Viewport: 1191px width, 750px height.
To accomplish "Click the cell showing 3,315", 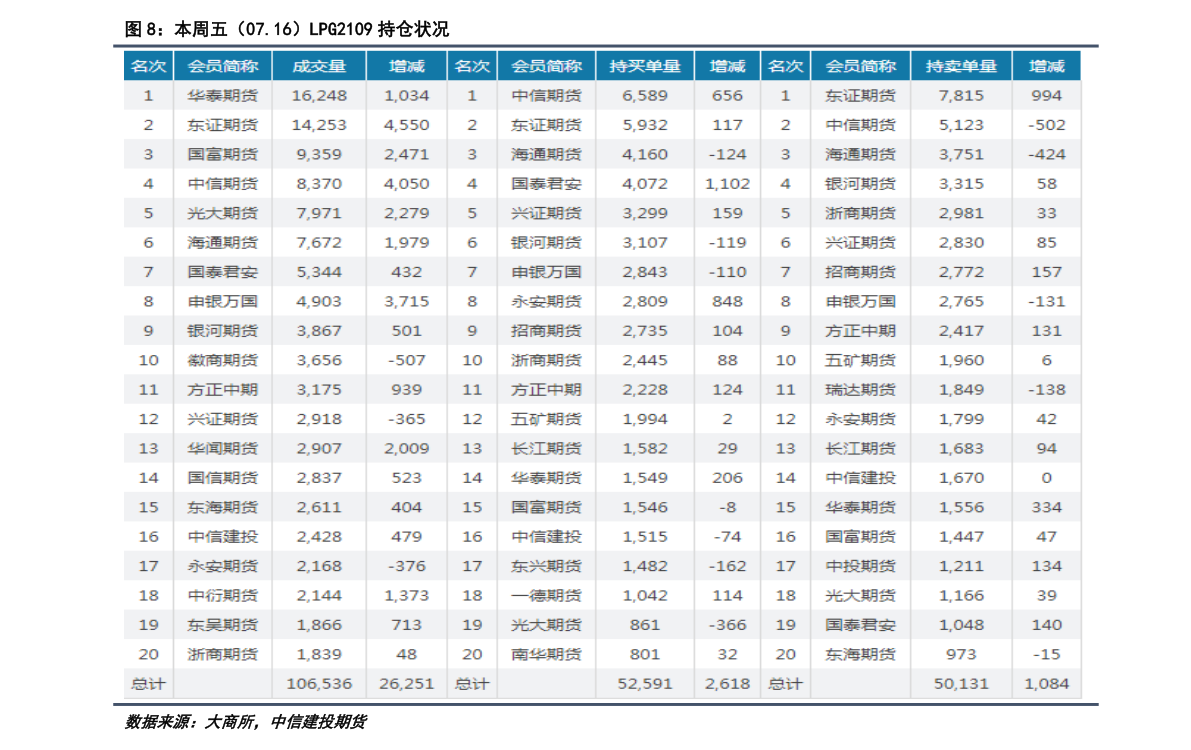I will [x=961, y=184].
